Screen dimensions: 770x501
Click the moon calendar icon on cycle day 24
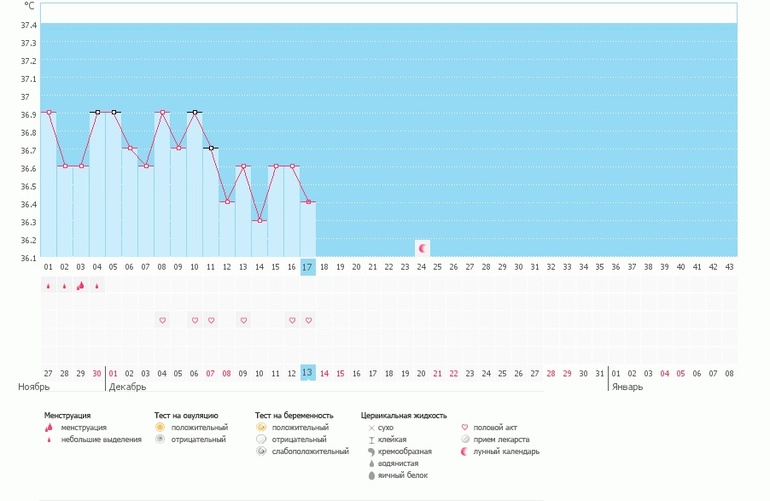pos(423,247)
